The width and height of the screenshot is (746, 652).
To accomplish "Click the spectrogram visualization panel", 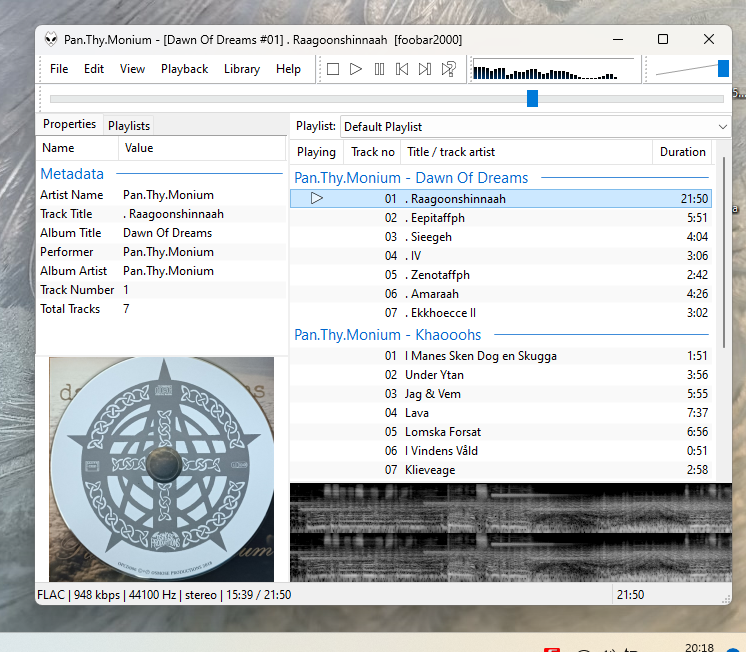I will coord(511,533).
